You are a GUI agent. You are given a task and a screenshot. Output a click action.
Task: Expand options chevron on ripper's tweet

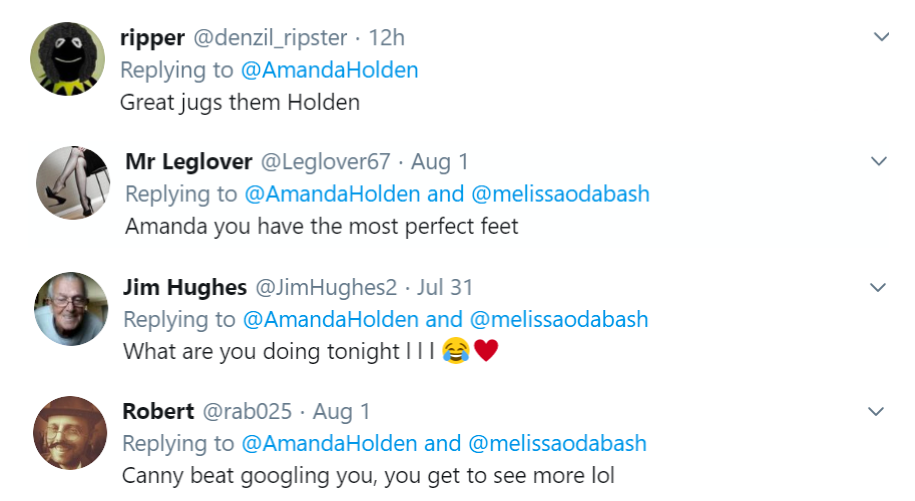tap(881, 37)
